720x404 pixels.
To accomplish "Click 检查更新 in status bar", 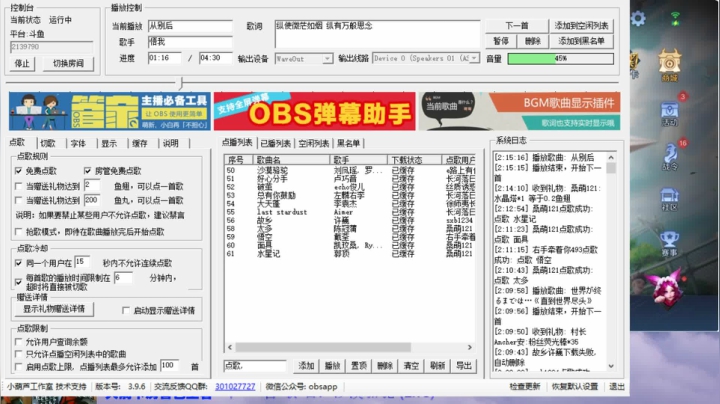I will point(525,387).
